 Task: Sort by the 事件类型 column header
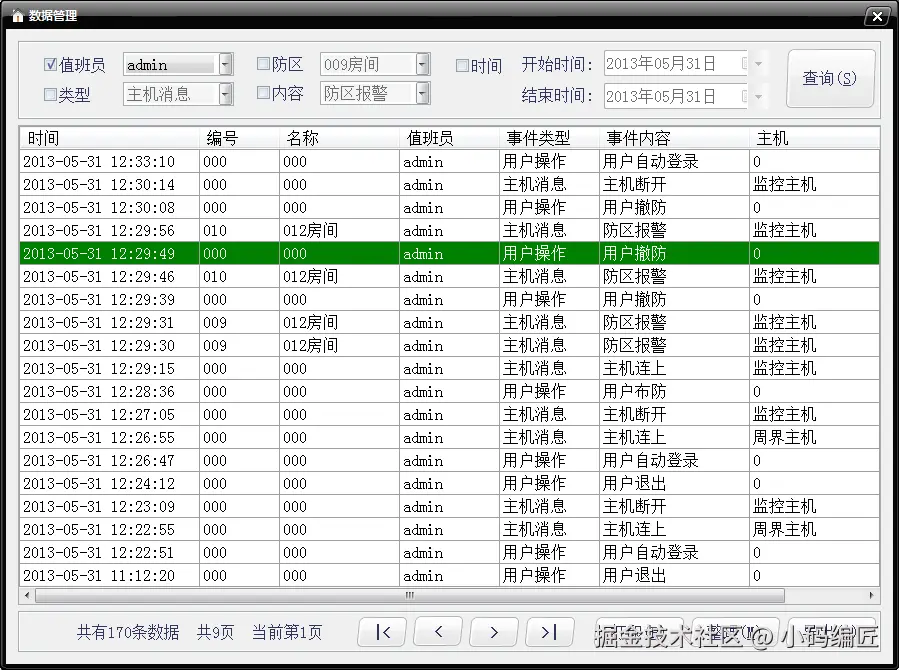click(x=549, y=138)
